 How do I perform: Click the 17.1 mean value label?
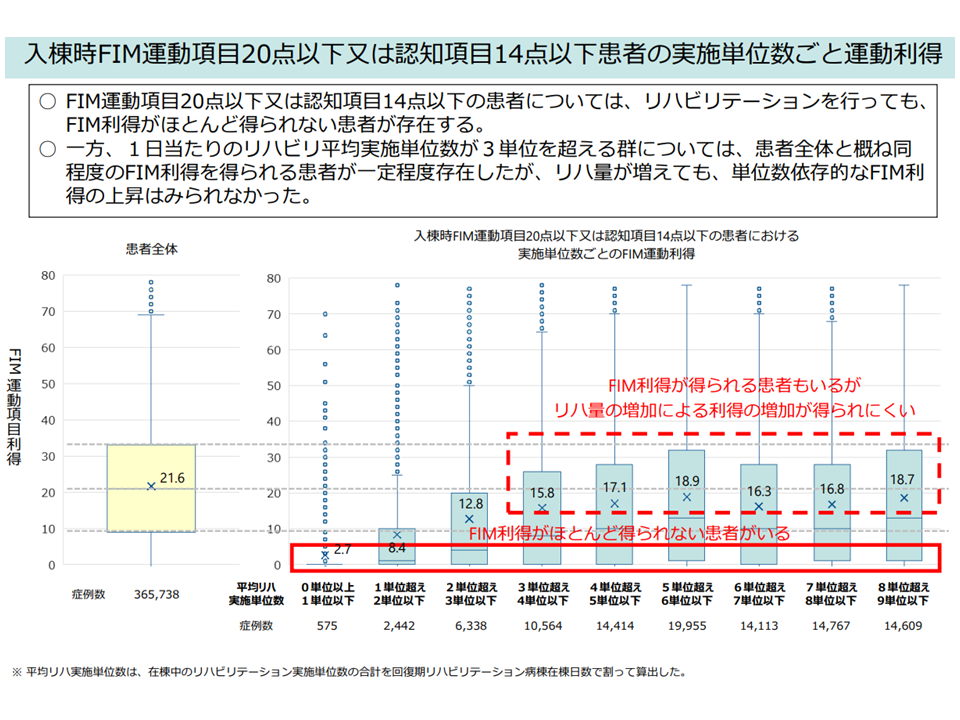pos(616,487)
